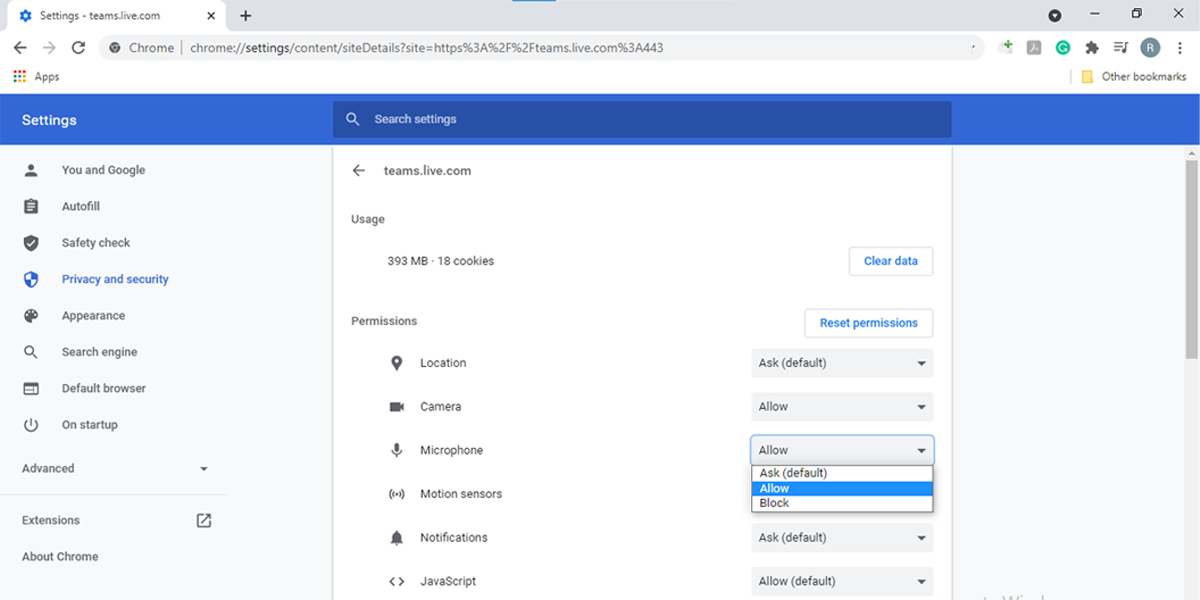
Task: Expand the Advanced section in sidebar
Action: [x=114, y=468]
